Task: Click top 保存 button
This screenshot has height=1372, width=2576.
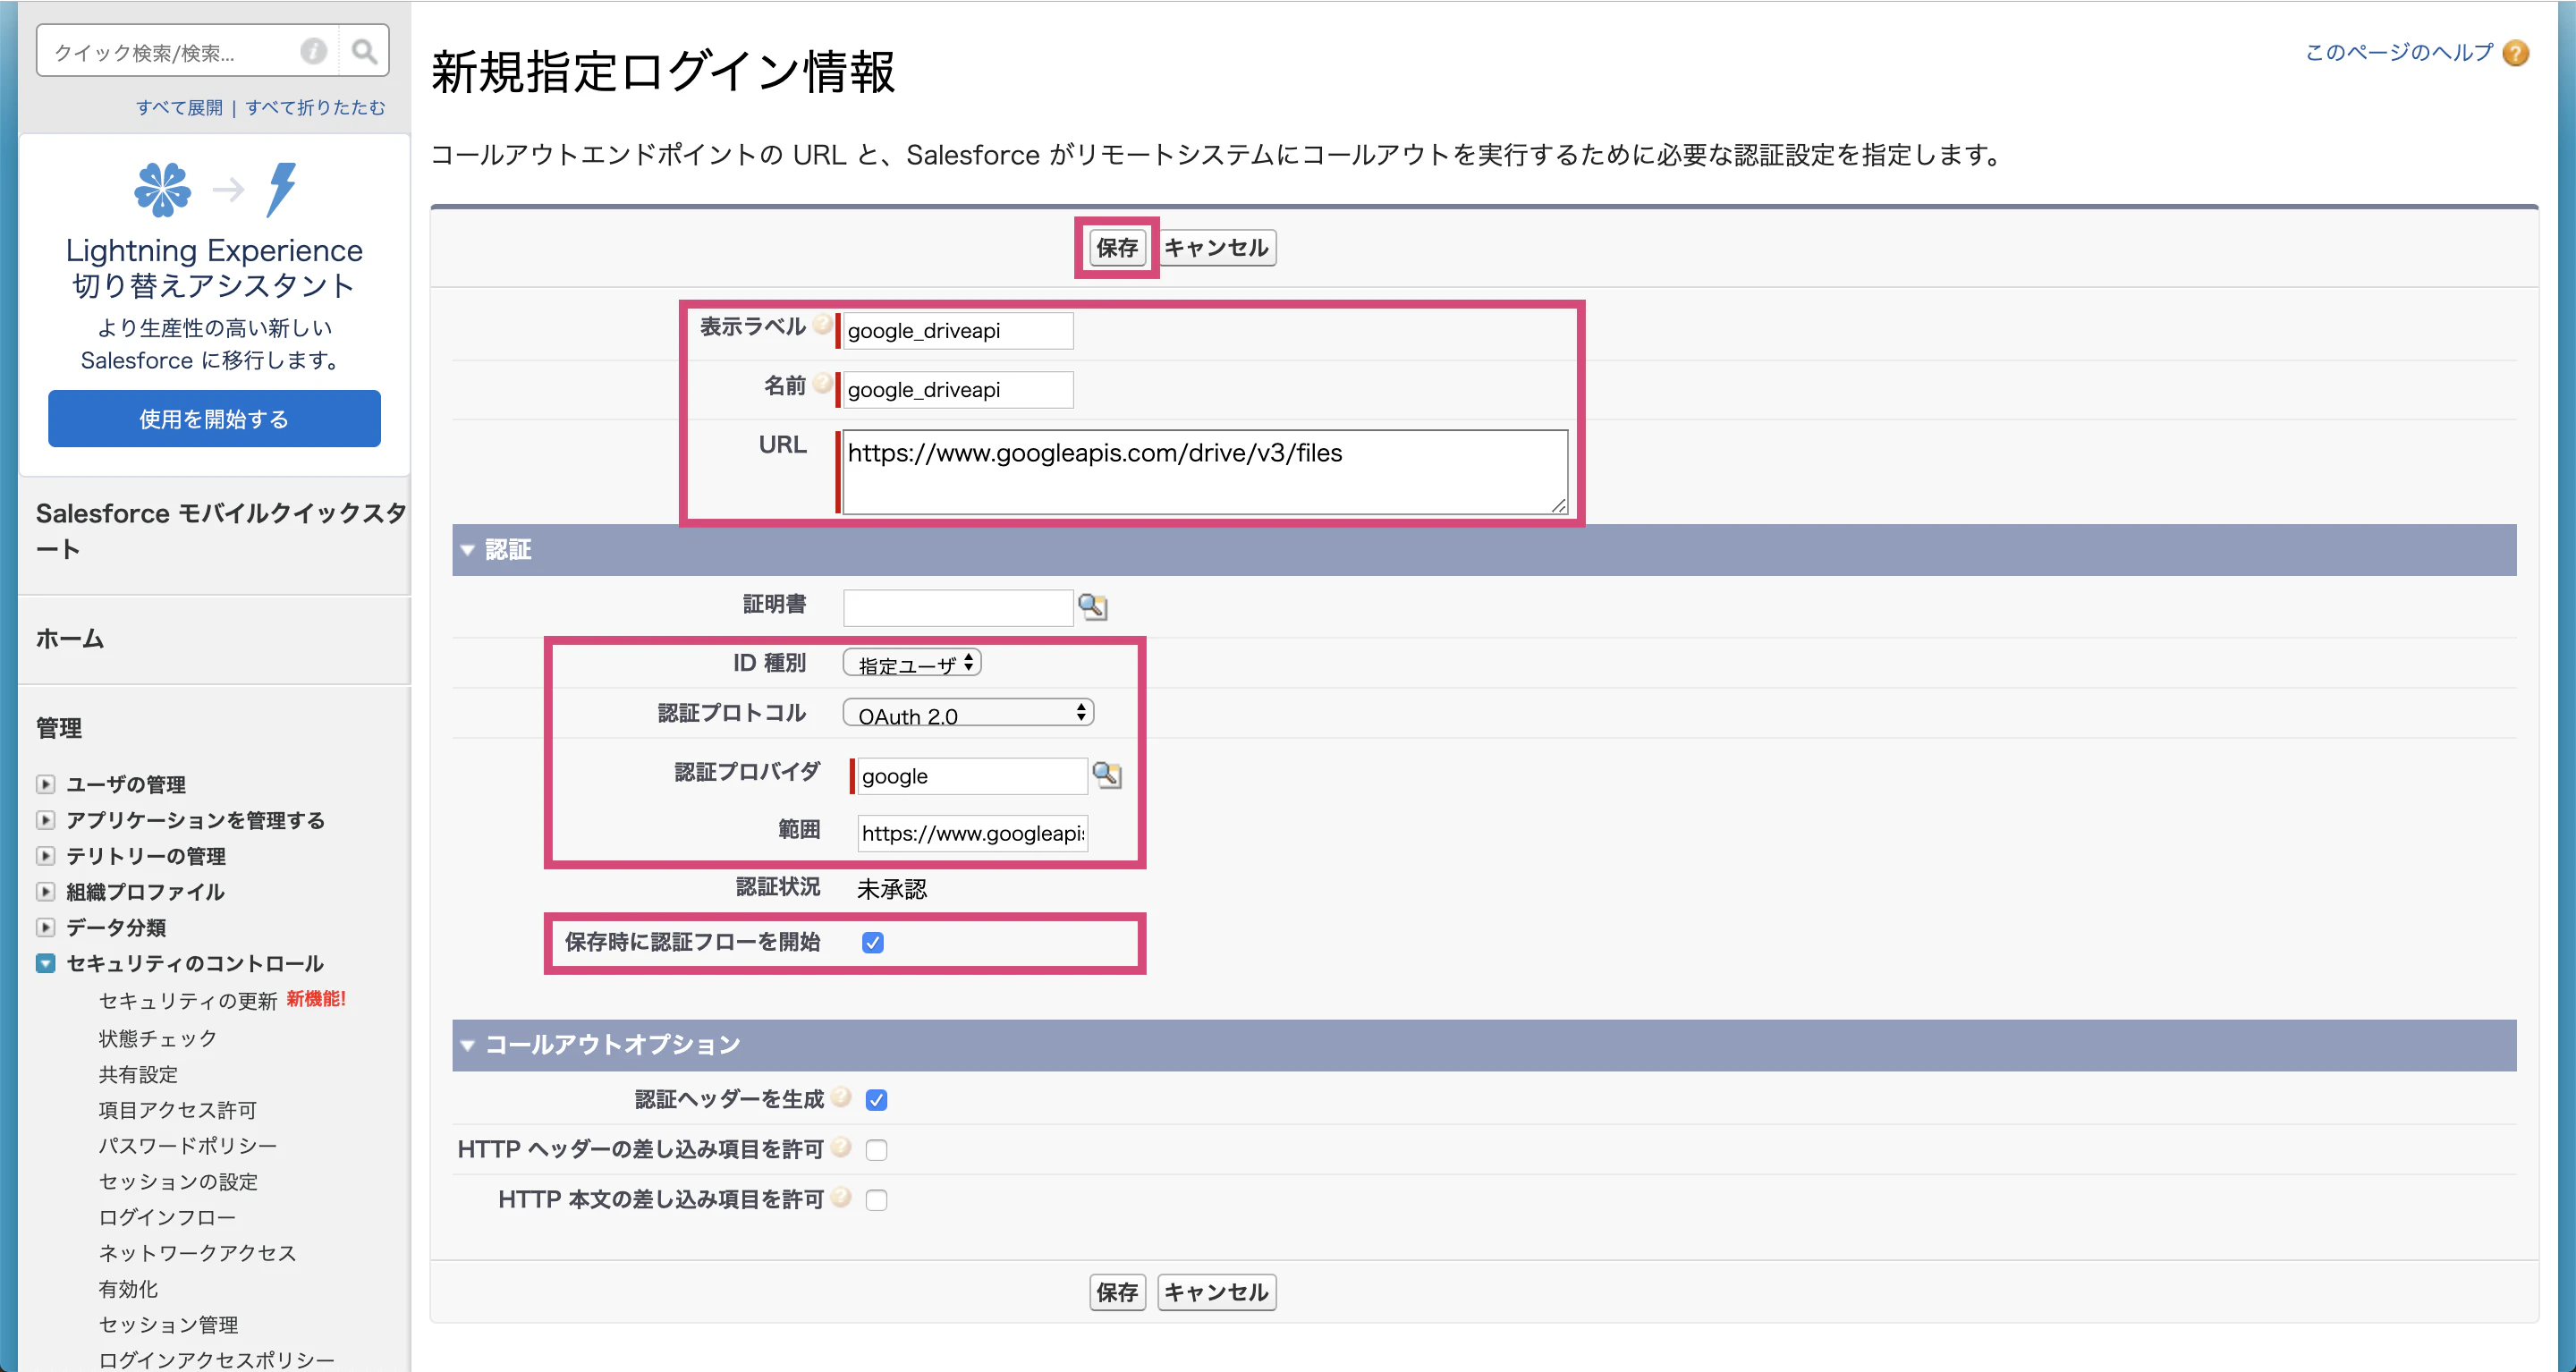Action: pos(1117,247)
